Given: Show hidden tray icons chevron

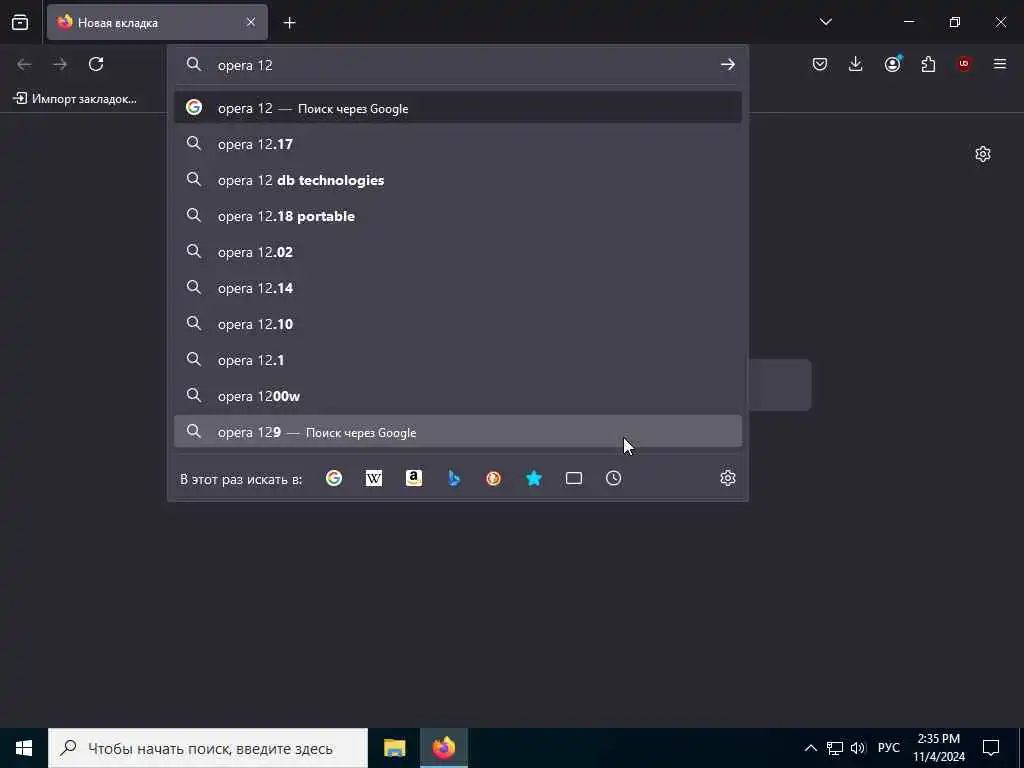Looking at the screenshot, I should pyautogui.click(x=810, y=748).
